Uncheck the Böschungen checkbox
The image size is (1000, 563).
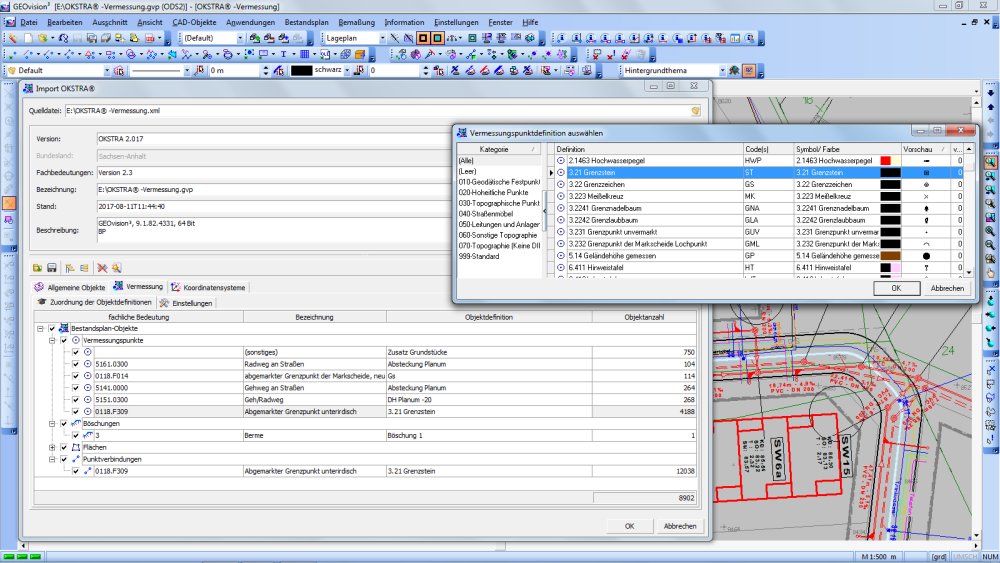tap(64, 423)
